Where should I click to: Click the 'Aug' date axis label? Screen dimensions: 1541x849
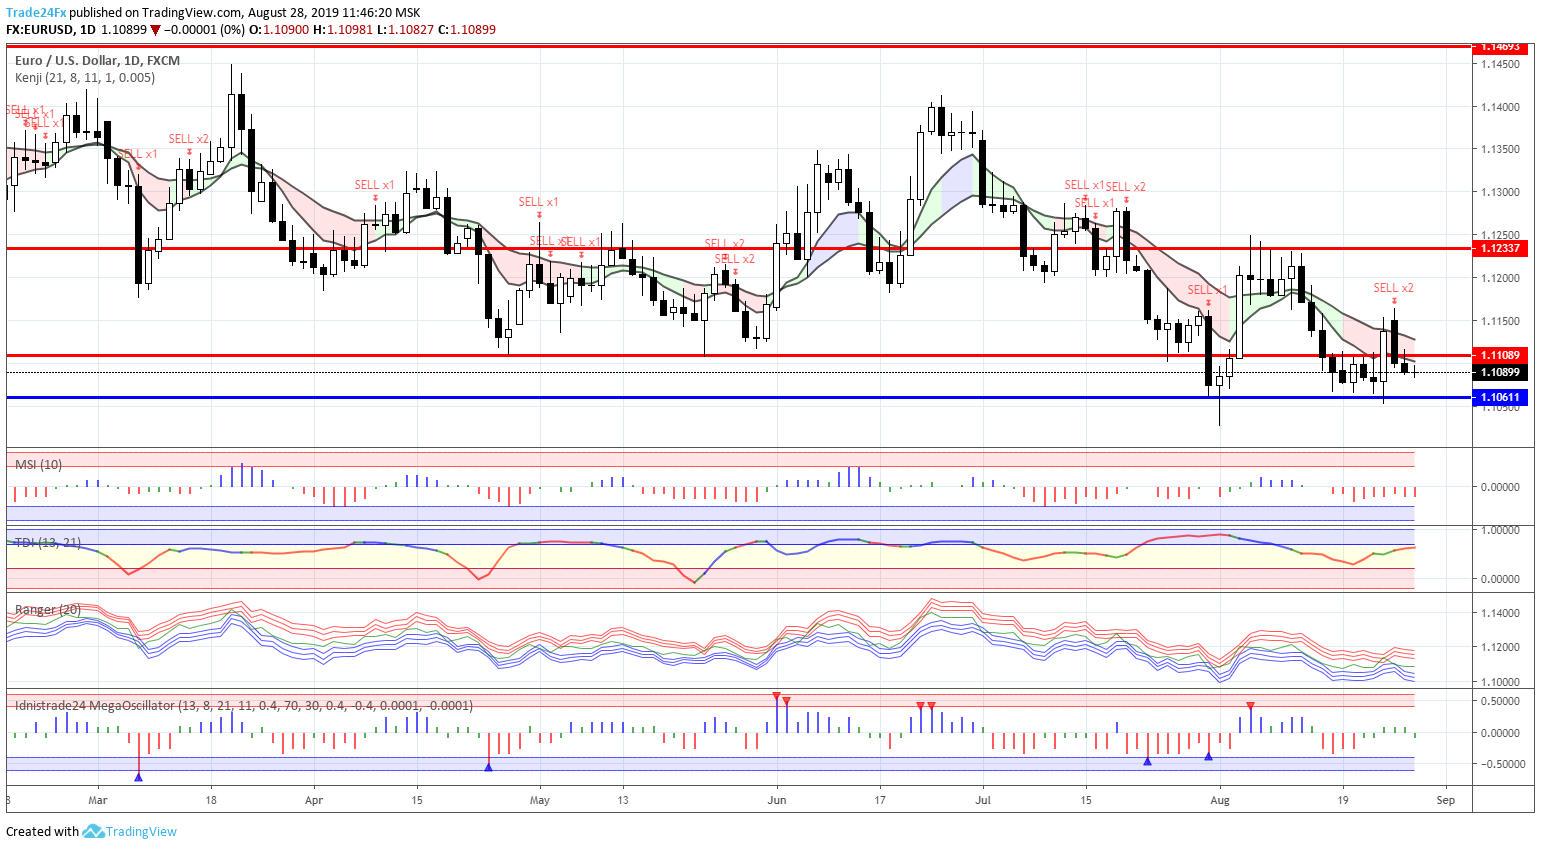[x=1219, y=800]
